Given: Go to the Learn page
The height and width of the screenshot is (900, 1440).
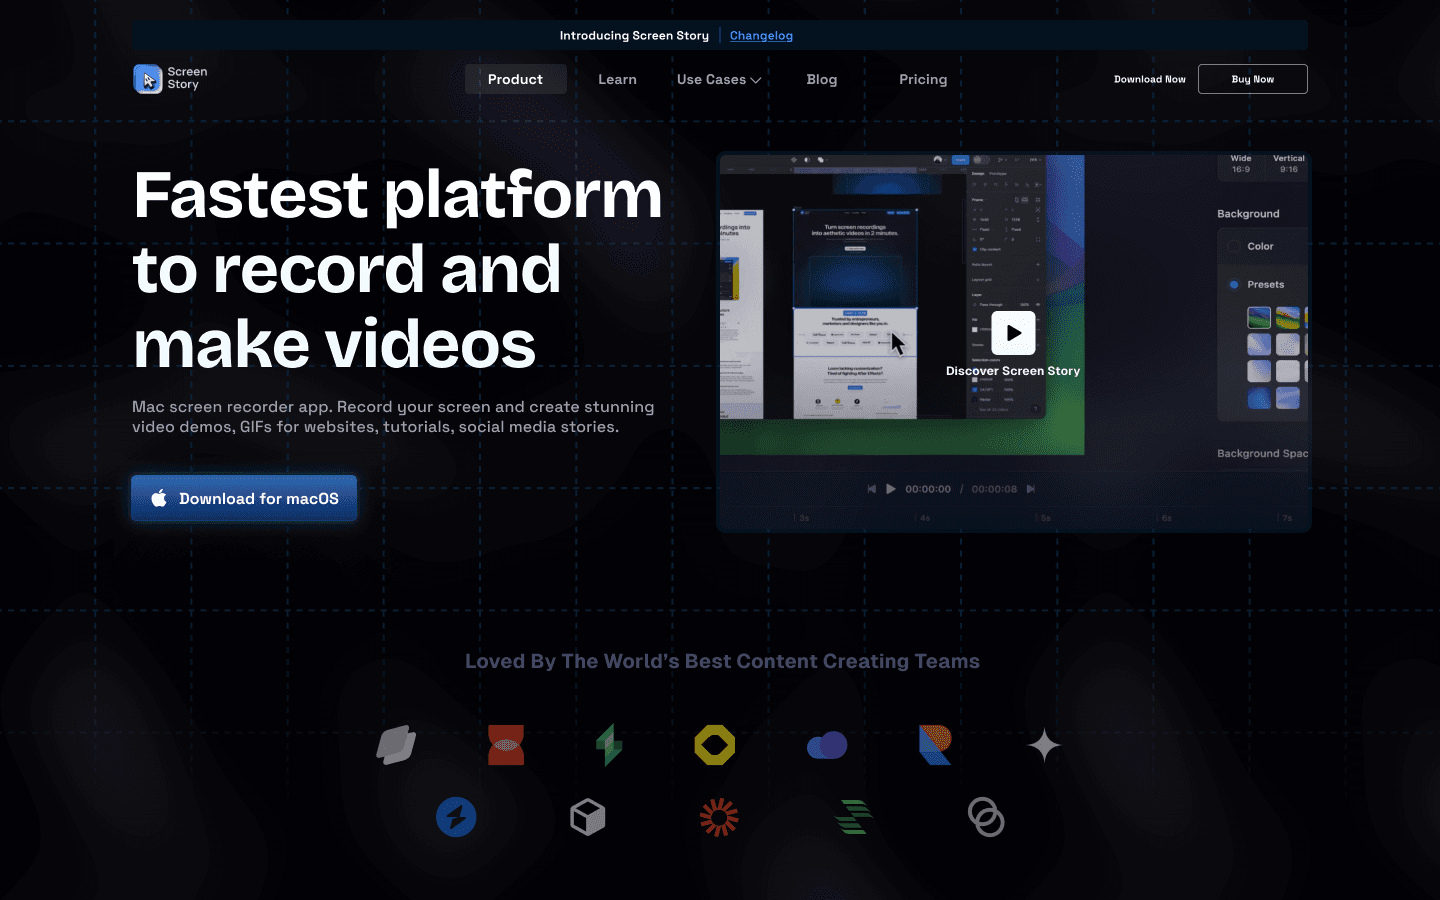Looking at the screenshot, I should click(617, 79).
